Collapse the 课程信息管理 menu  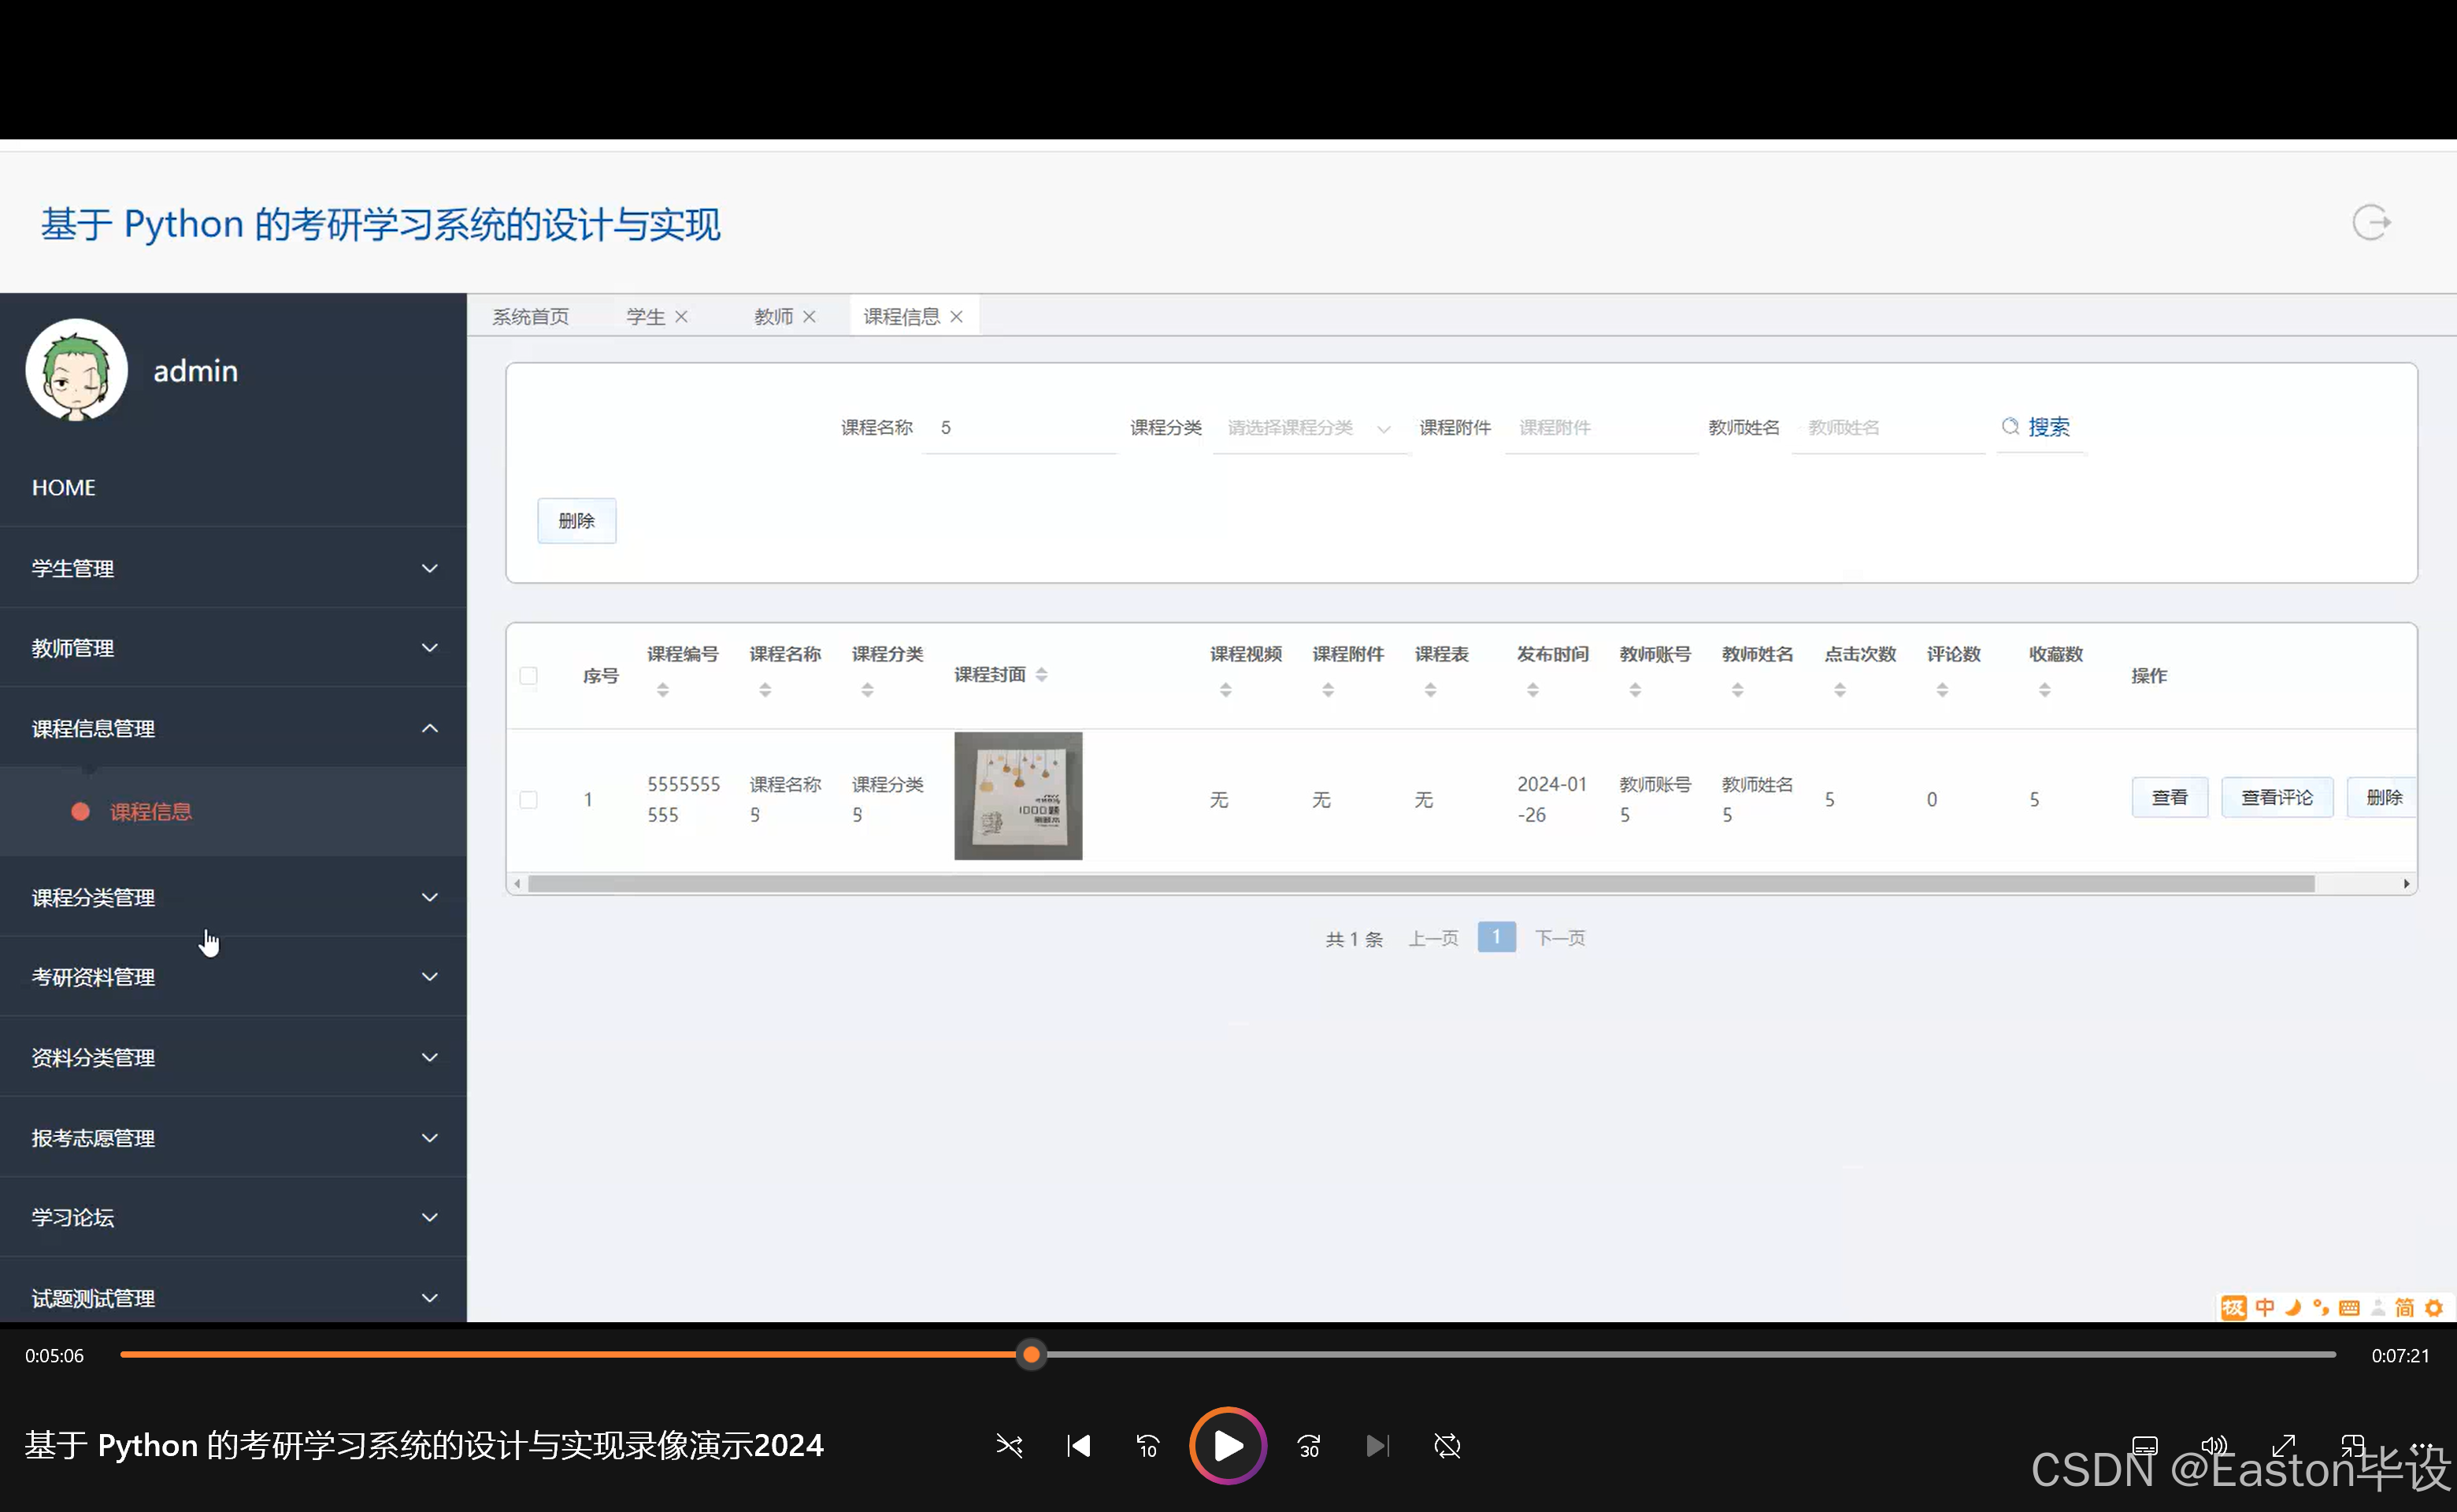[233, 728]
